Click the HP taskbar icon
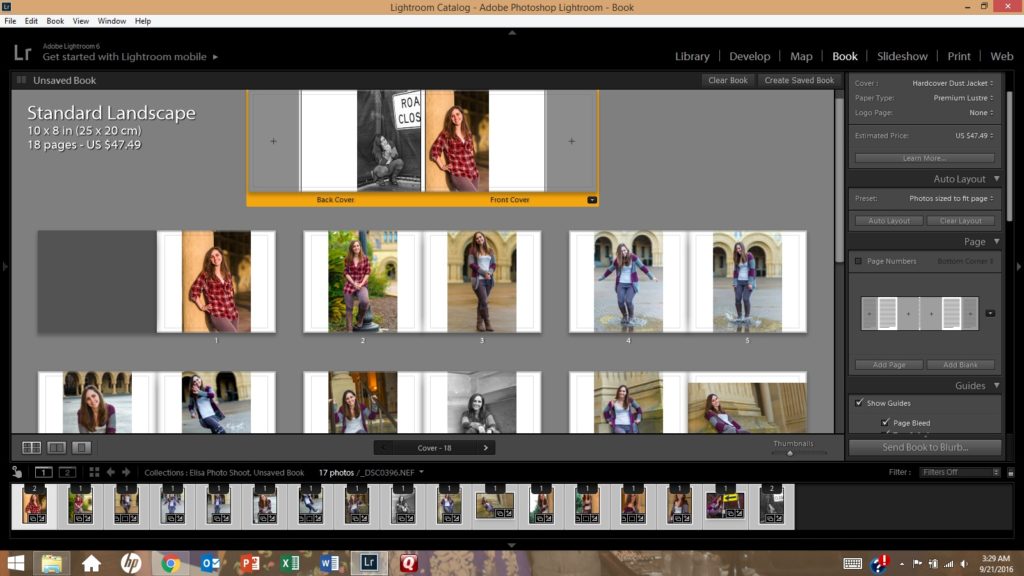The height and width of the screenshot is (576, 1024). pyautogui.click(x=131, y=563)
